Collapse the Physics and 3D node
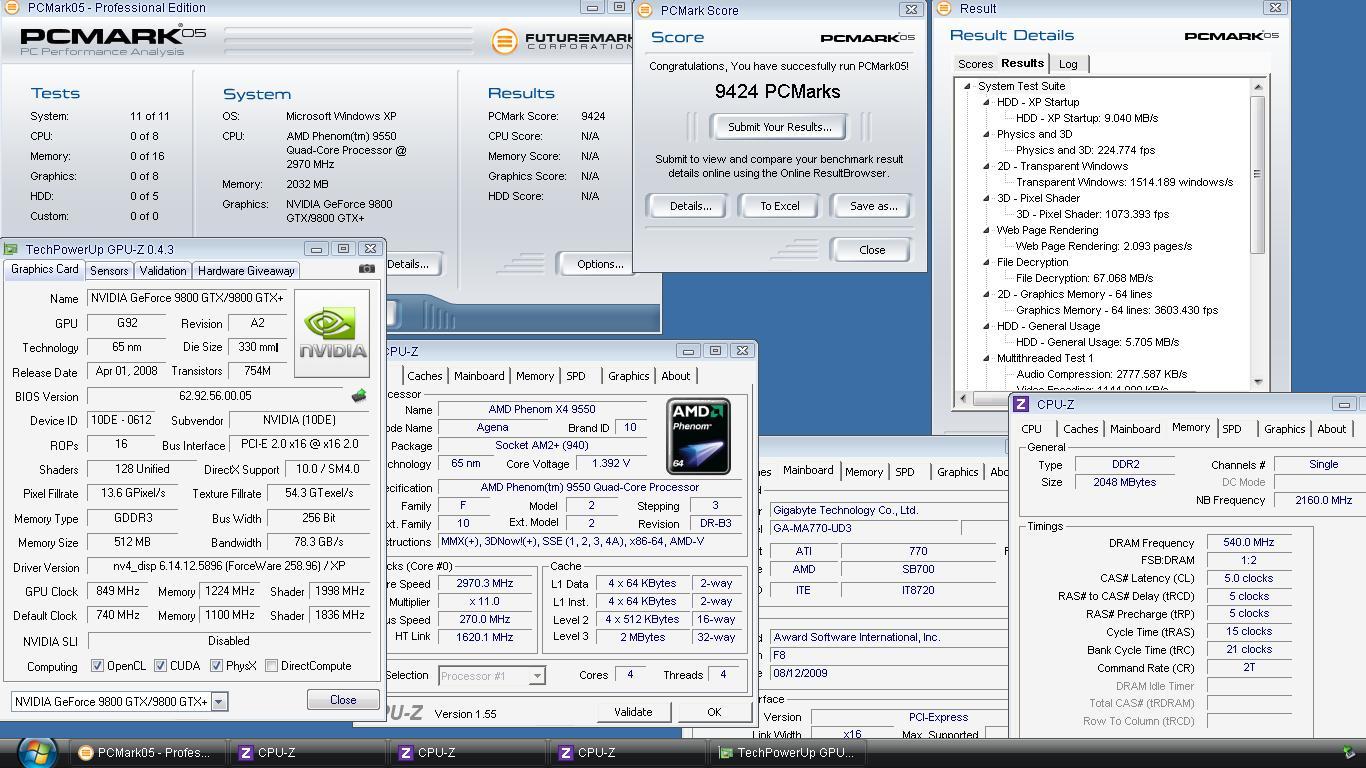 pyautogui.click(x=986, y=134)
